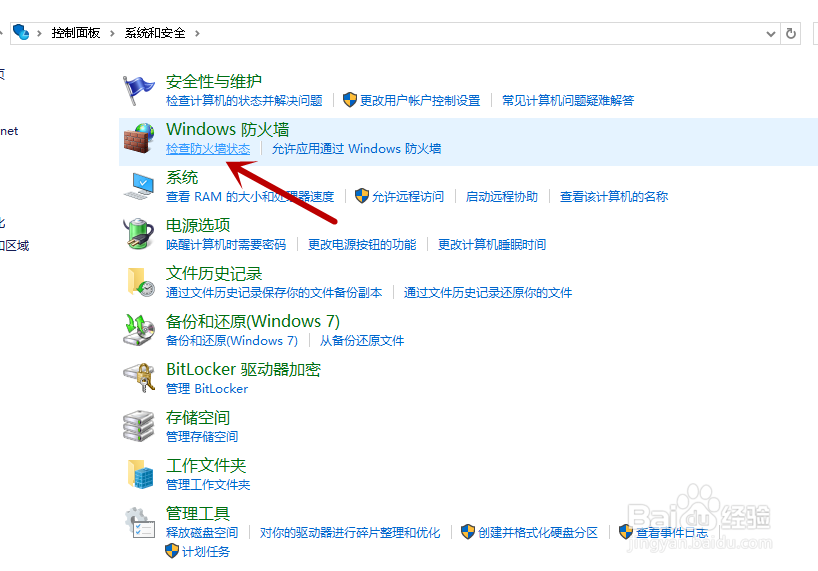
Task: Open 允许应用通过 Windows 防火墙 link
Action: [x=356, y=149]
